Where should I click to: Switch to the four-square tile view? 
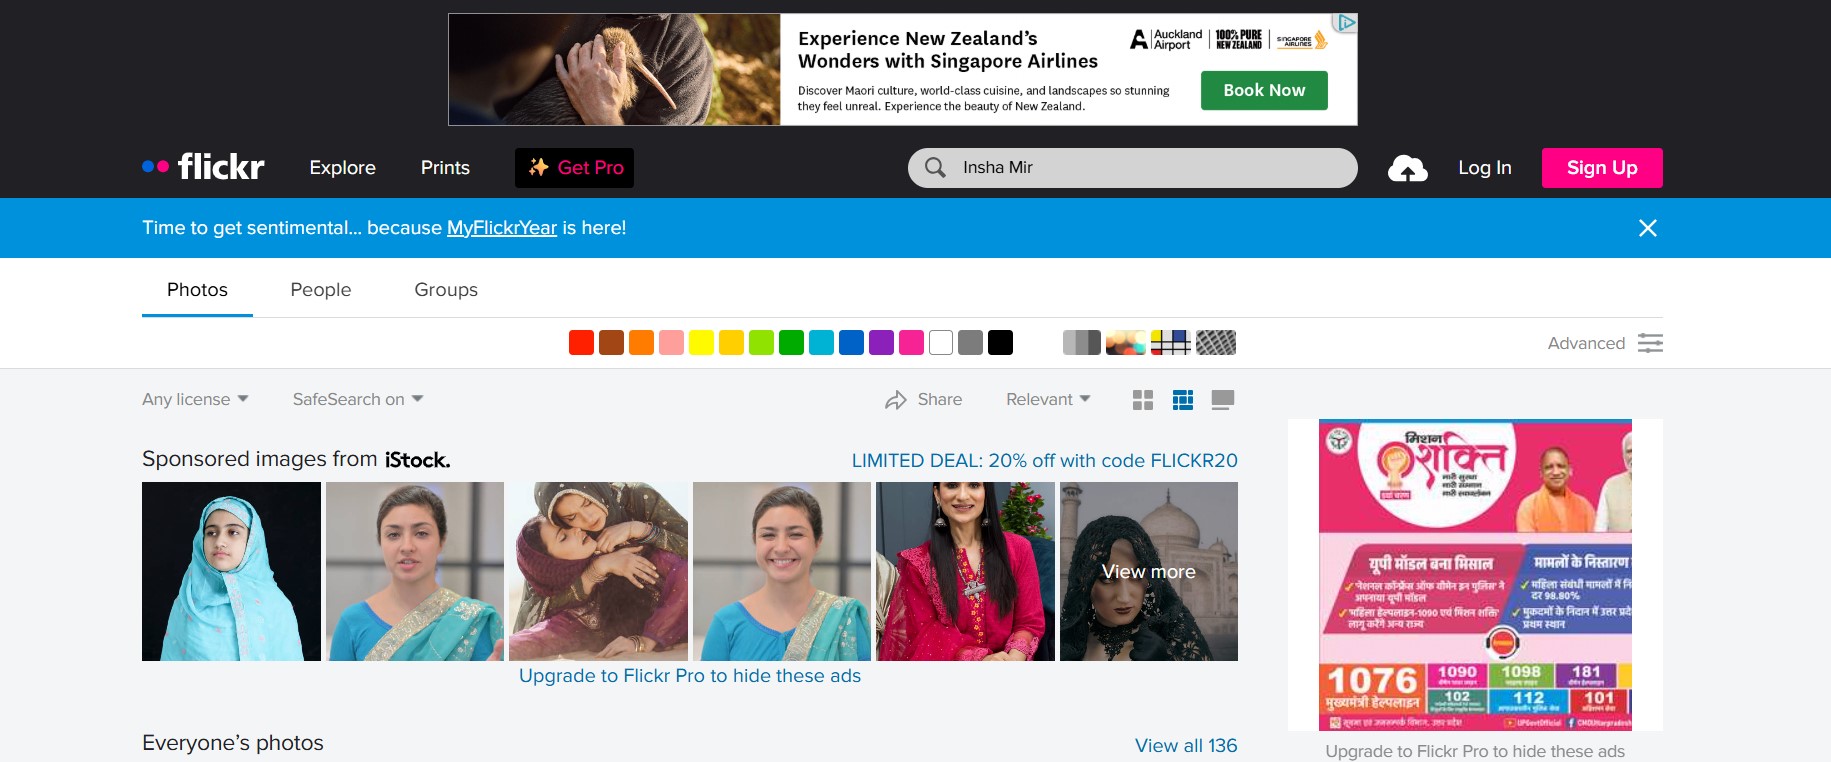click(1143, 400)
